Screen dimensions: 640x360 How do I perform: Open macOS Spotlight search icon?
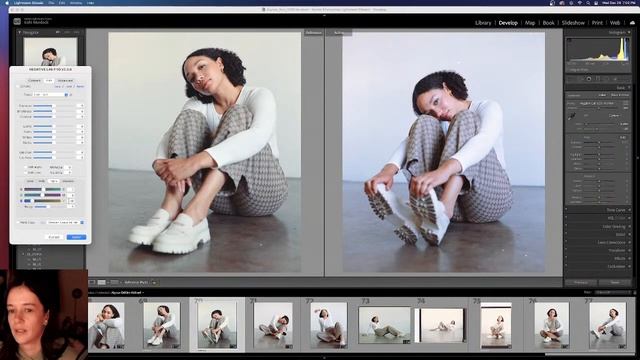click(x=588, y=2)
